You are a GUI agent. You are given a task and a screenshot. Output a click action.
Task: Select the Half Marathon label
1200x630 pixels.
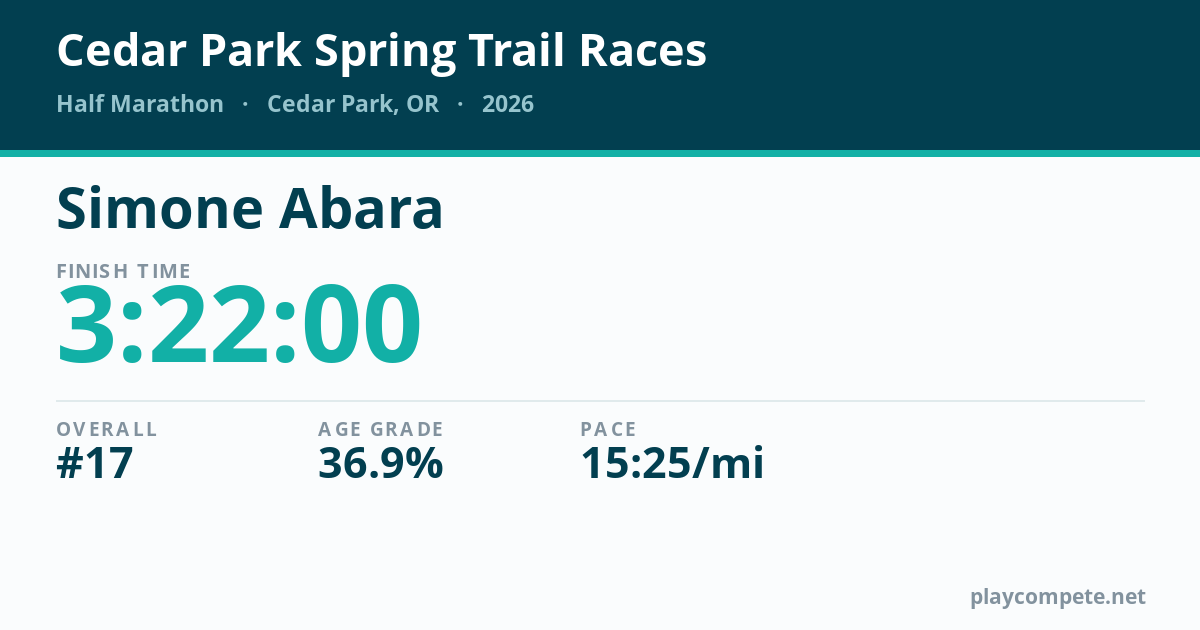140,104
